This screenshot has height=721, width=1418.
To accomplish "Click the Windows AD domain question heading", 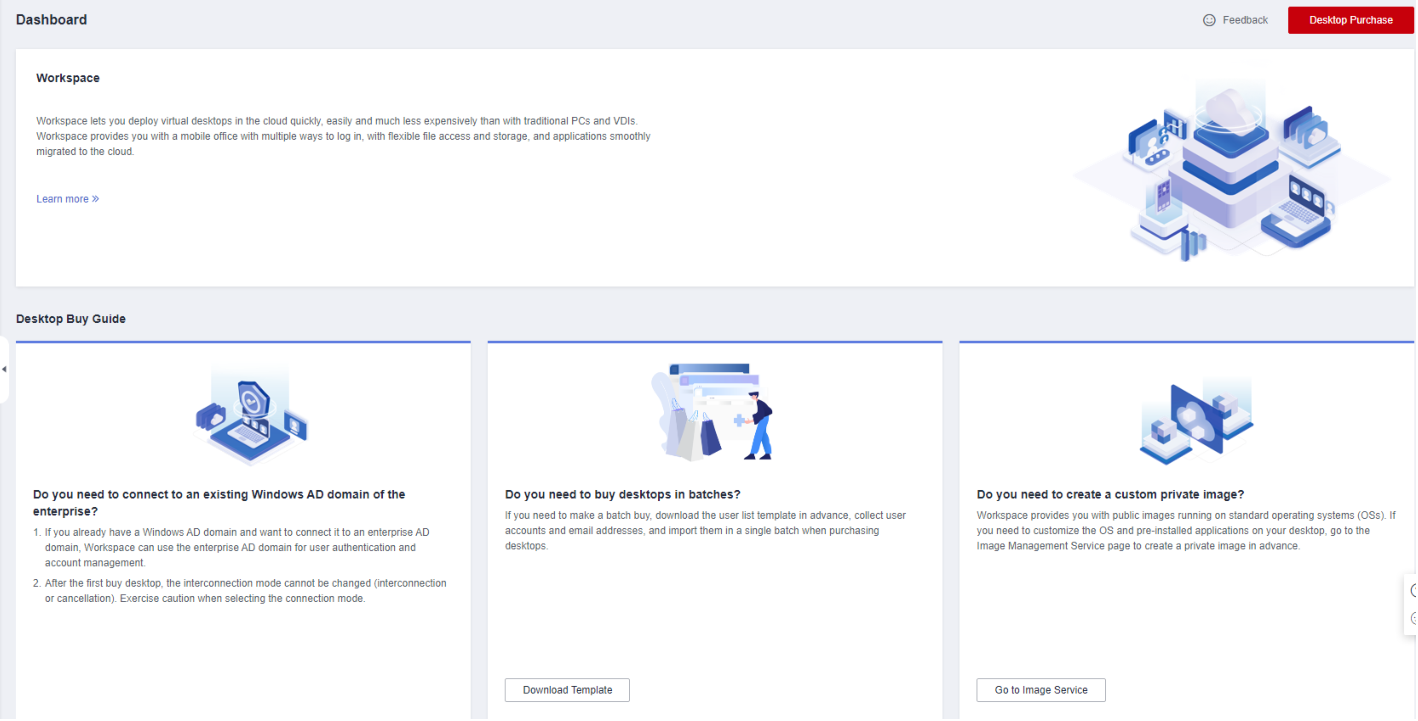I will click(x=219, y=503).
